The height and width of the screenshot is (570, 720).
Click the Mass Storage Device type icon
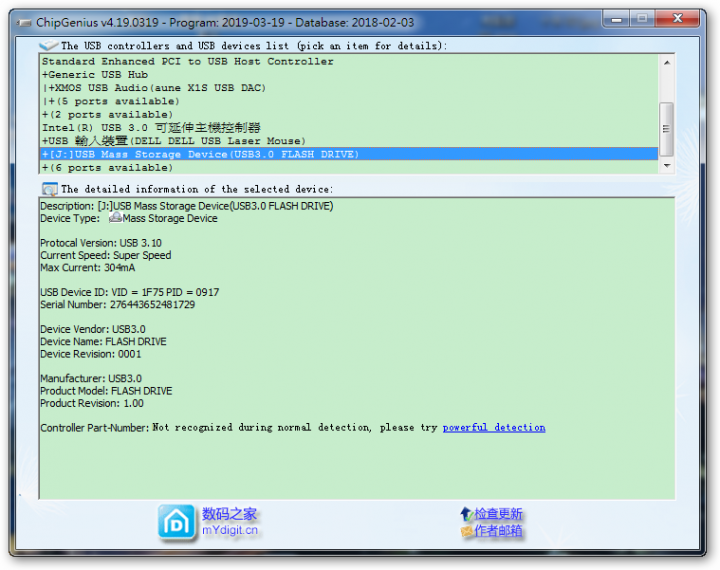[x=115, y=218]
